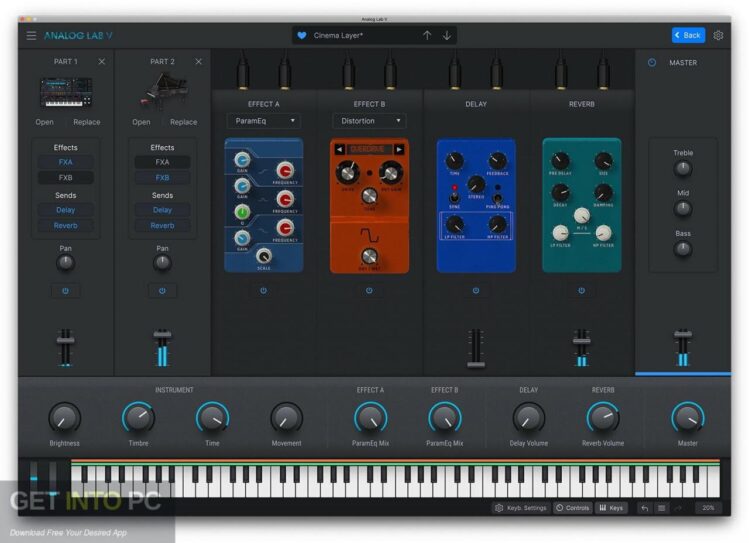Viewport: 749px width, 543px height.
Task: Click the Delay pedal Feedback knob
Action: point(498,161)
